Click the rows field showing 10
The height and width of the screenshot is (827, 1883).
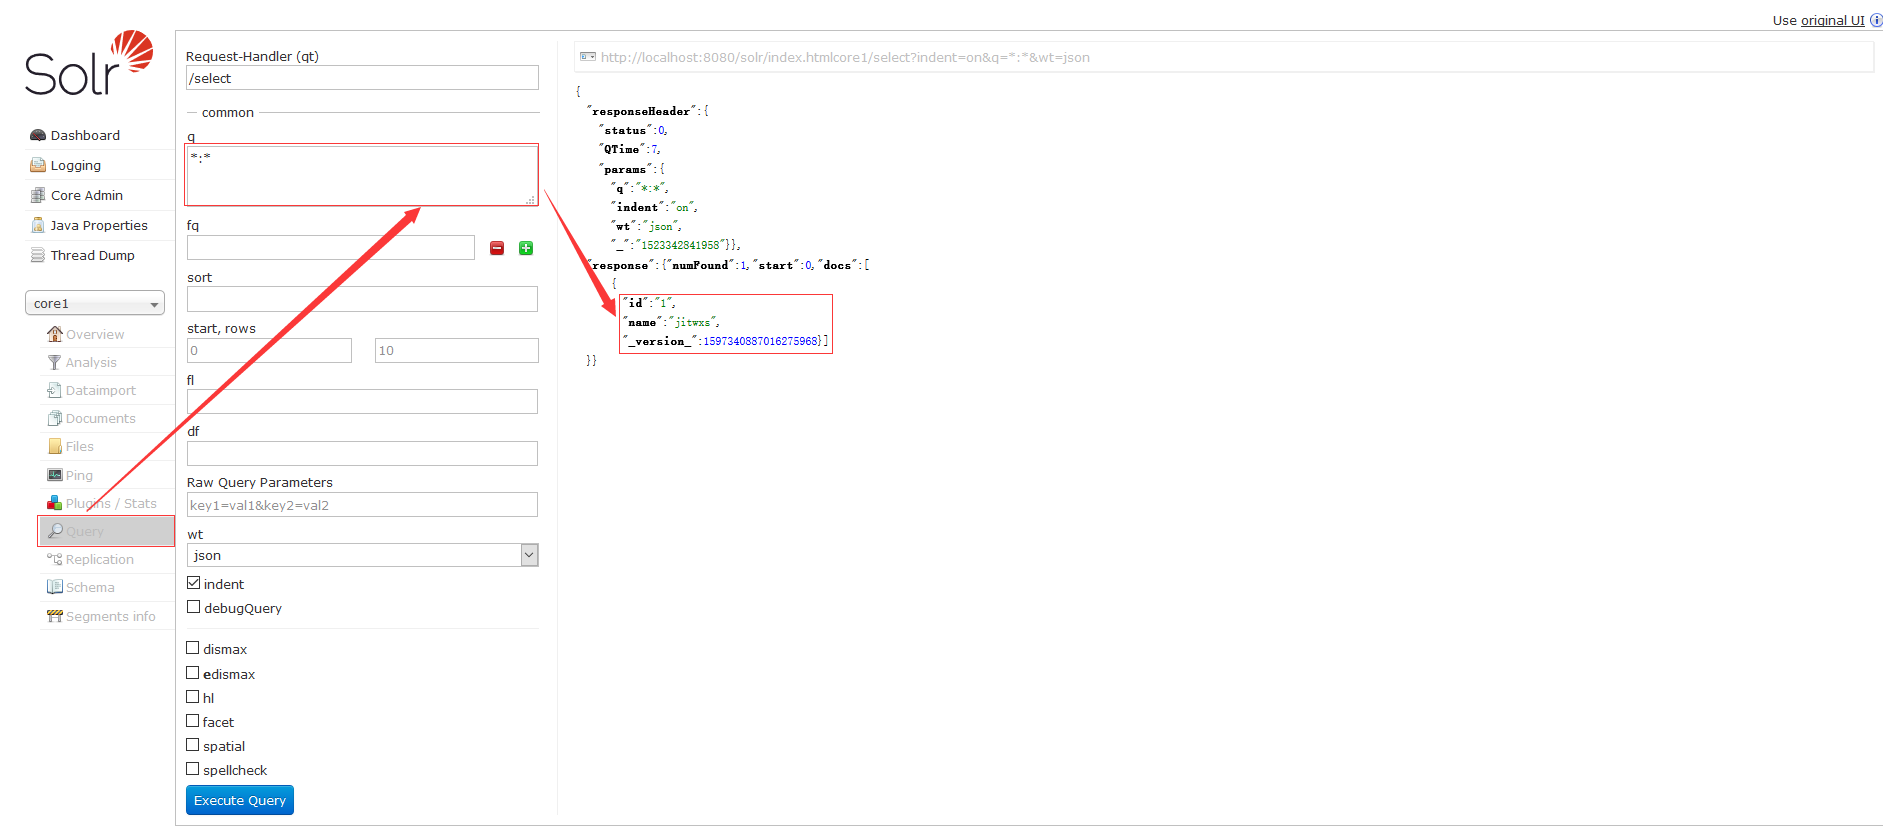pyautogui.click(x=457, y=350)
